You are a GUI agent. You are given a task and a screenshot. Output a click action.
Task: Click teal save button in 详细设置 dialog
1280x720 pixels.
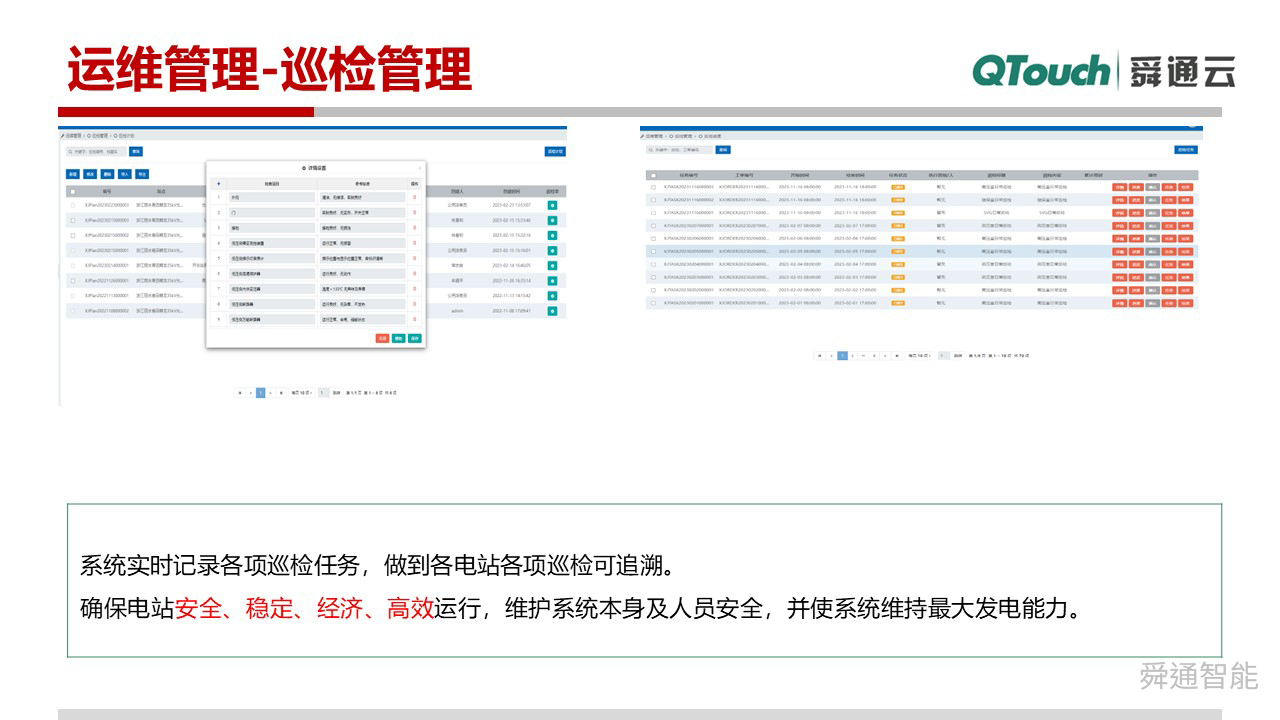pos(414,339)
